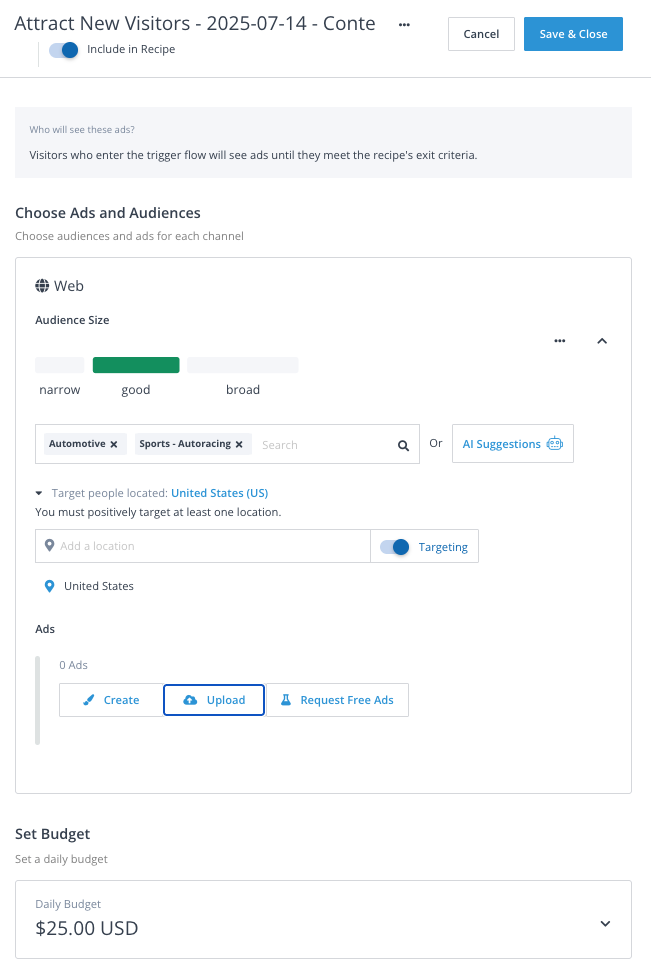This screenshot has height=978, width=651.
Task: Click the green good audience size bar
Action: point(136,365)
